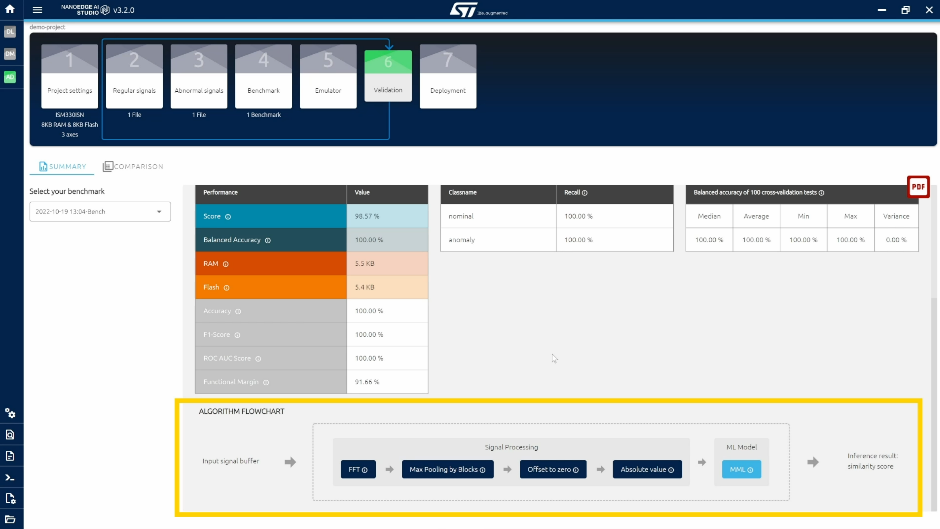The width and height of the screenshot is (940, 529).
Task: Open the document search icon in sidebar
Action: click(x=10, y=434)
